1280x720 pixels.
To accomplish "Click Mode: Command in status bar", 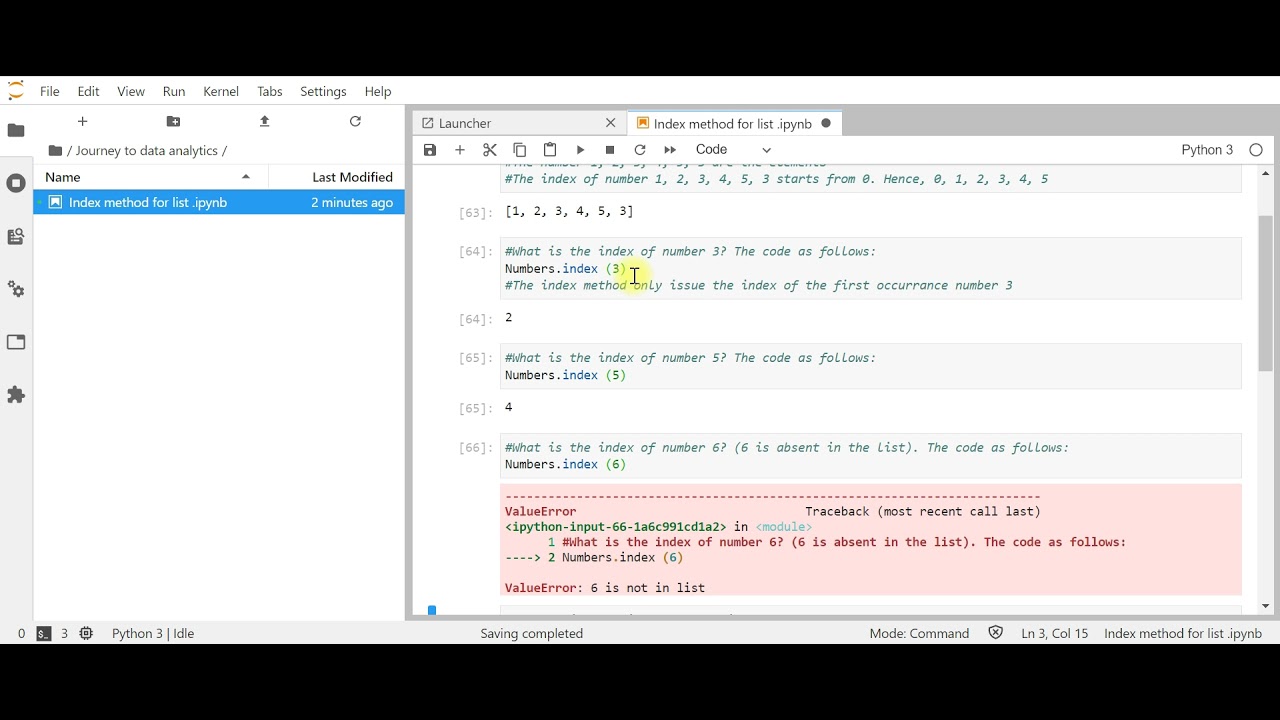I will click(919, 633).
